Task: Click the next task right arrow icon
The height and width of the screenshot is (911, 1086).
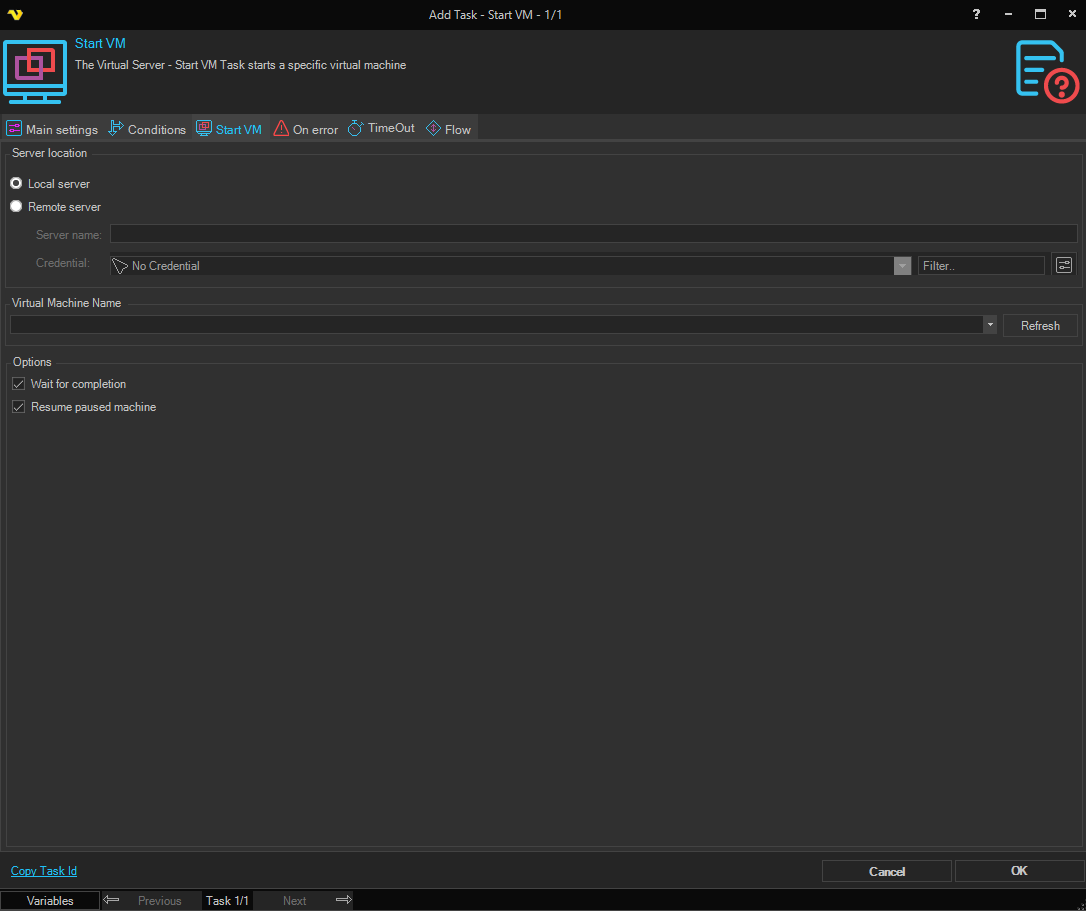Action: (x=343, y=900)
